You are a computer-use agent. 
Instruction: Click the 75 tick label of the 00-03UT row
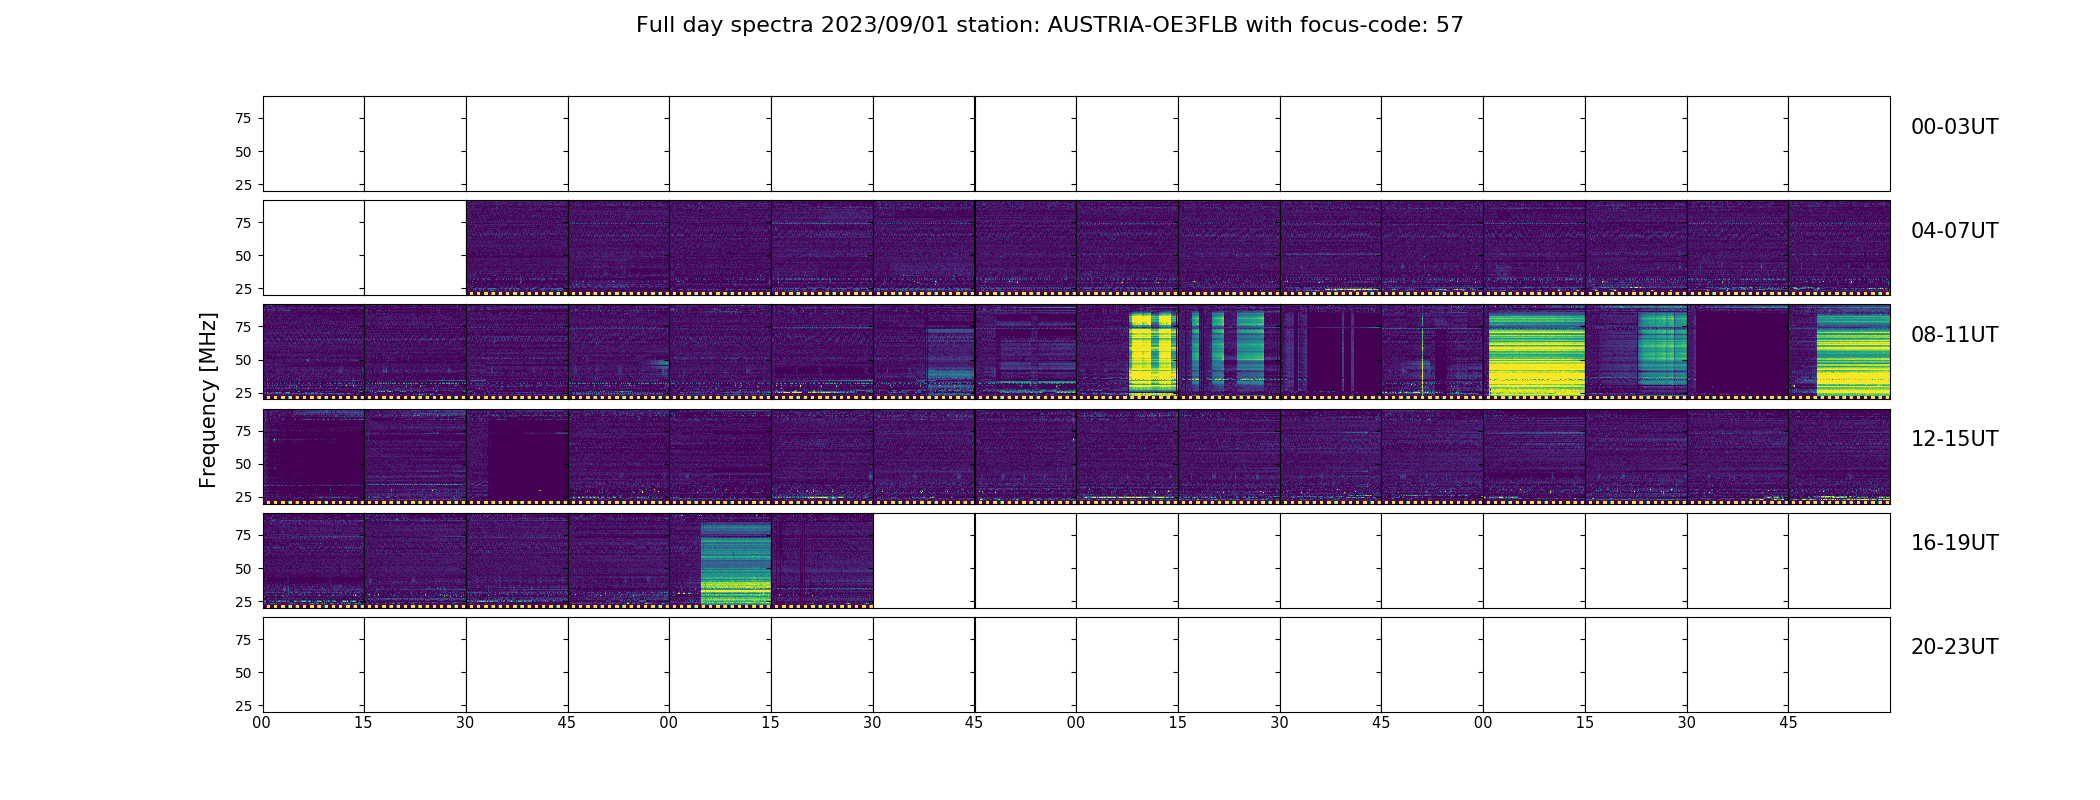pyautogui.click(x=243, y=119)
